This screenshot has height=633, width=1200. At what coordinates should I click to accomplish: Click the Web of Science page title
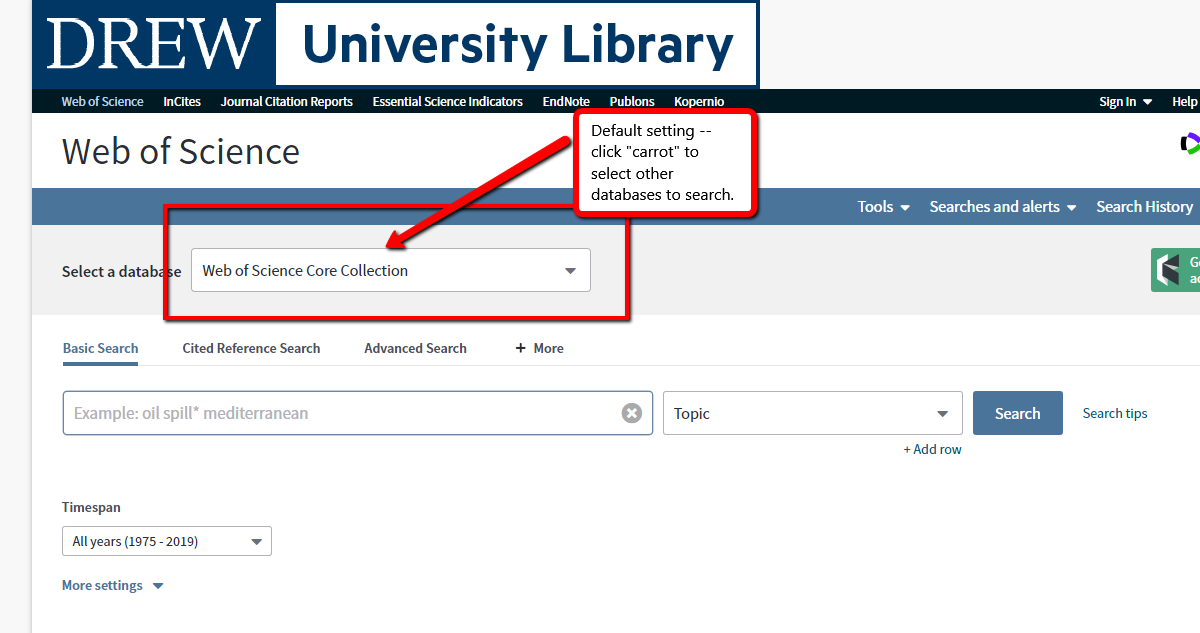point(181,152)
